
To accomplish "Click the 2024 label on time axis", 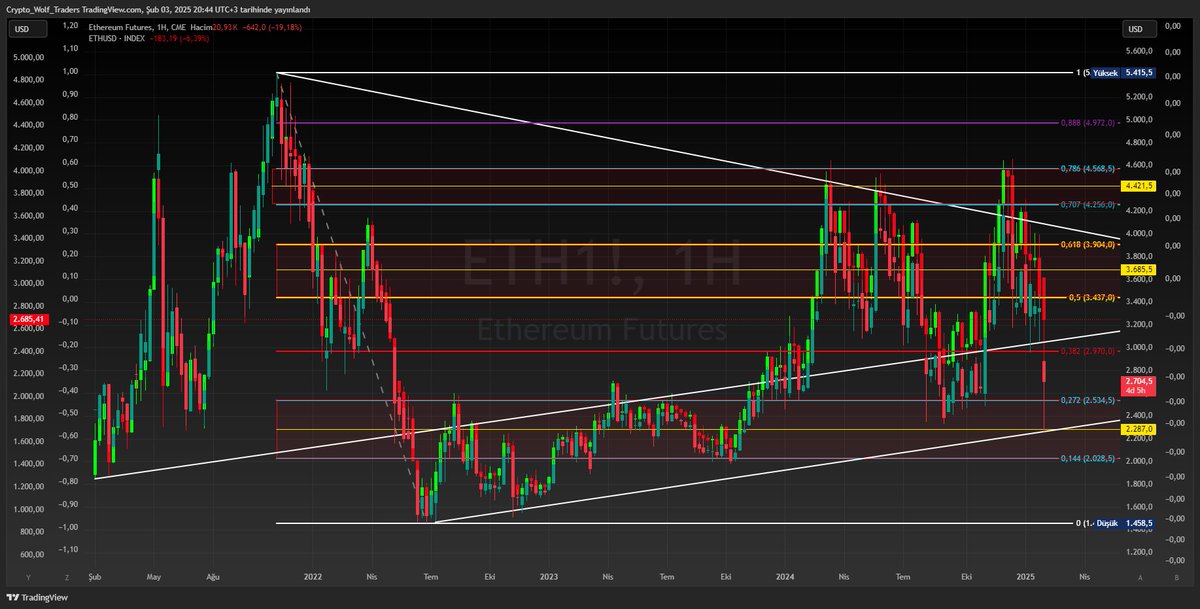I will click(785, 577).
